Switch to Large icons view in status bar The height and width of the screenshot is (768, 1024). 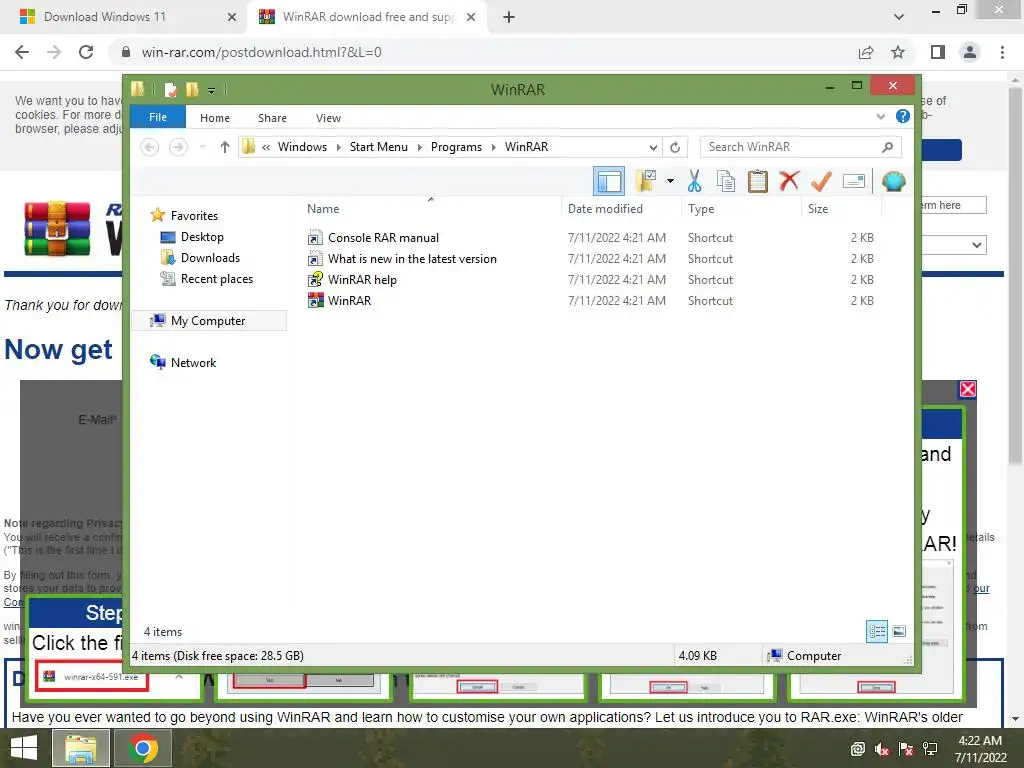[x=899, y=631]
